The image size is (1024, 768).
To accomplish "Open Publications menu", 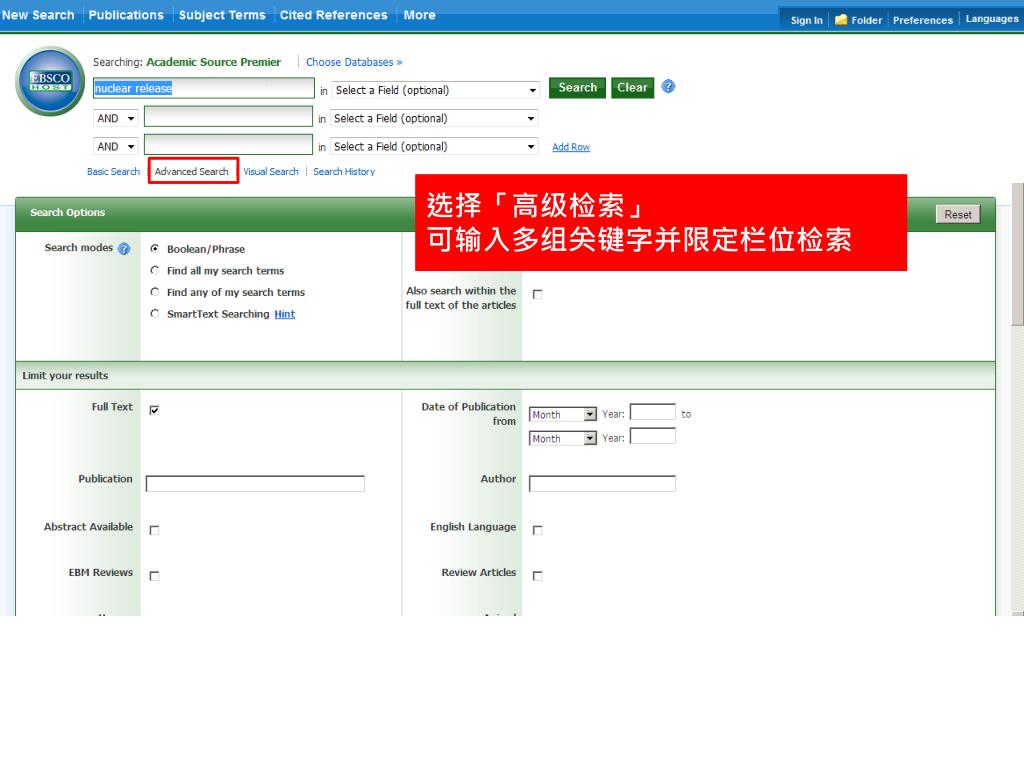I will (x=126, y=15).
